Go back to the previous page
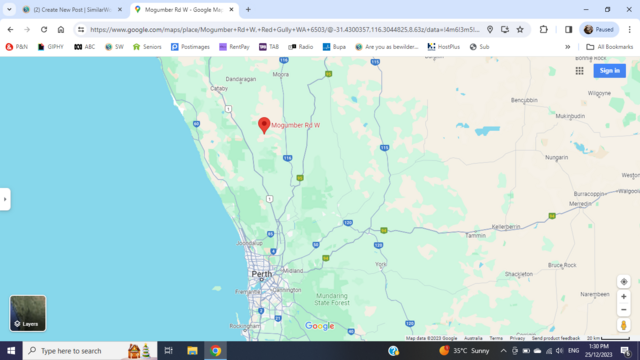This screenshot has width=640, height=360. [10, 29]
